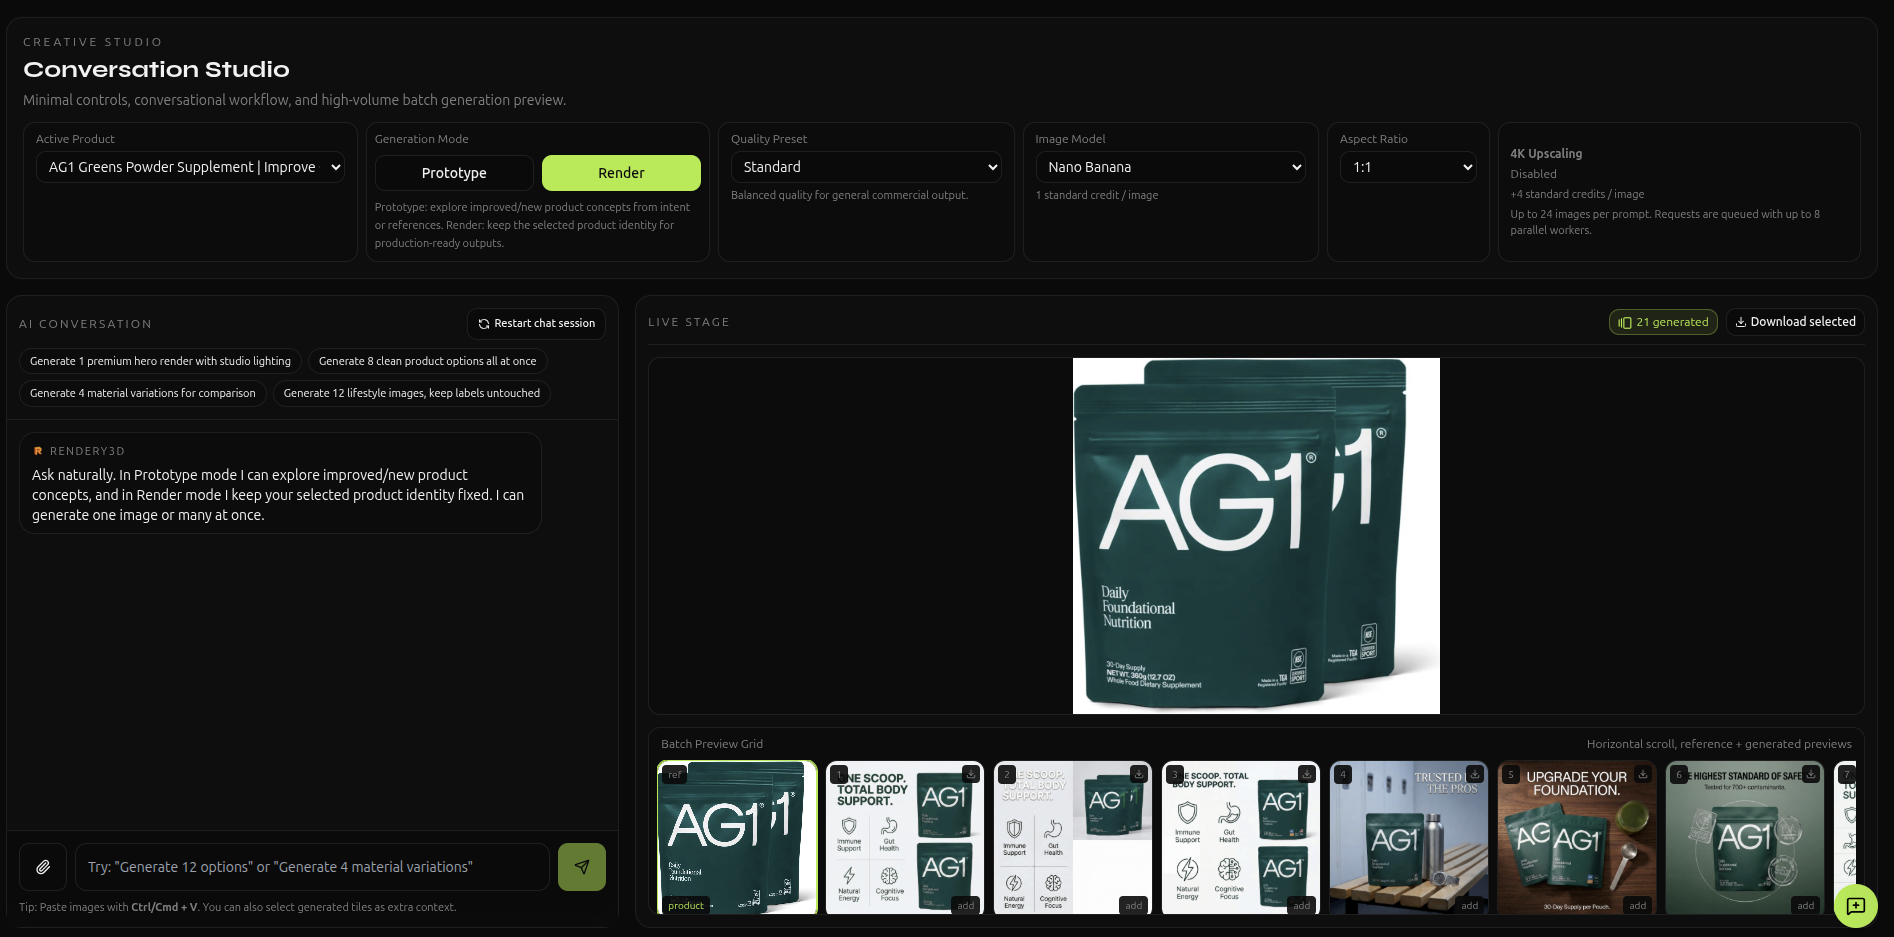Click the 'Conversation Studio' heading
Image resolution: width=1894 pixels, height=937 pixels.
tap(156, 69)
